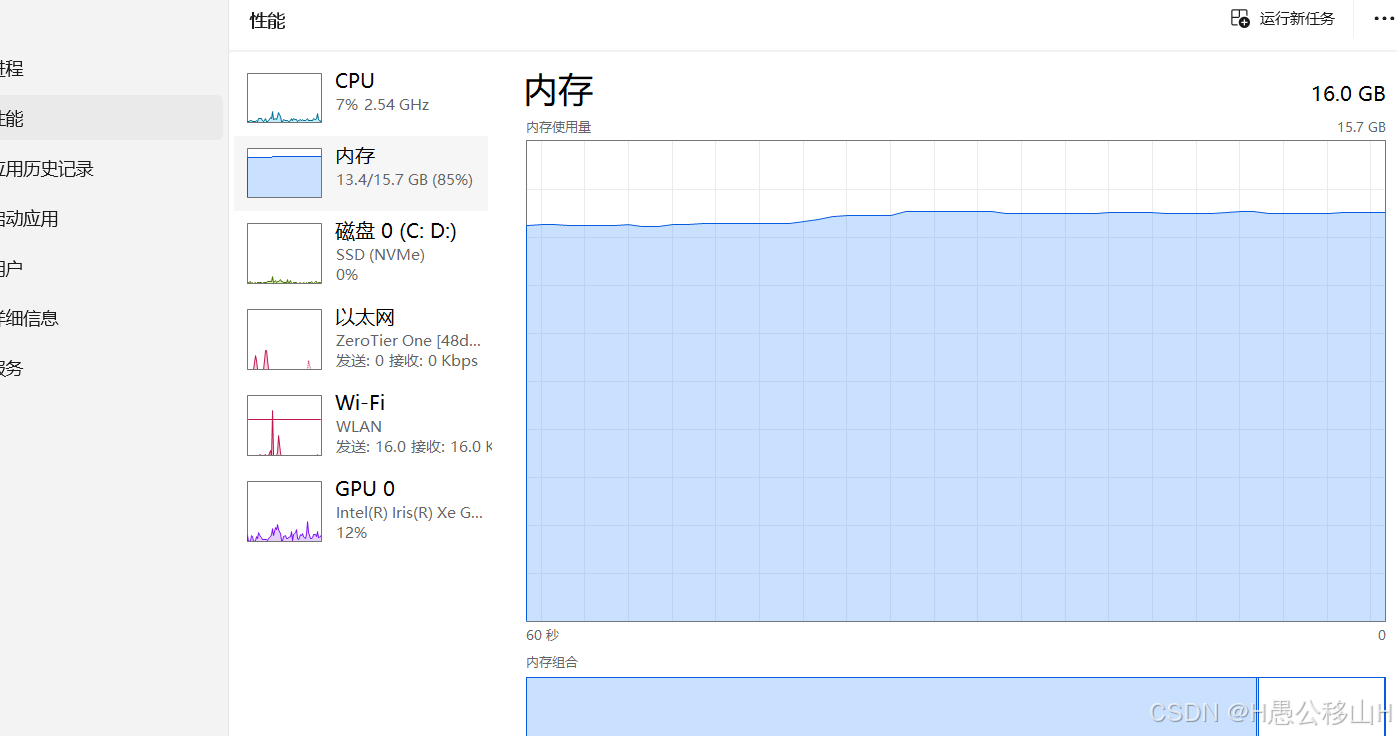Viewport: 1397px width, 736px height.
Task: Click the 12% GPU usage value
Action: point(351,533)
